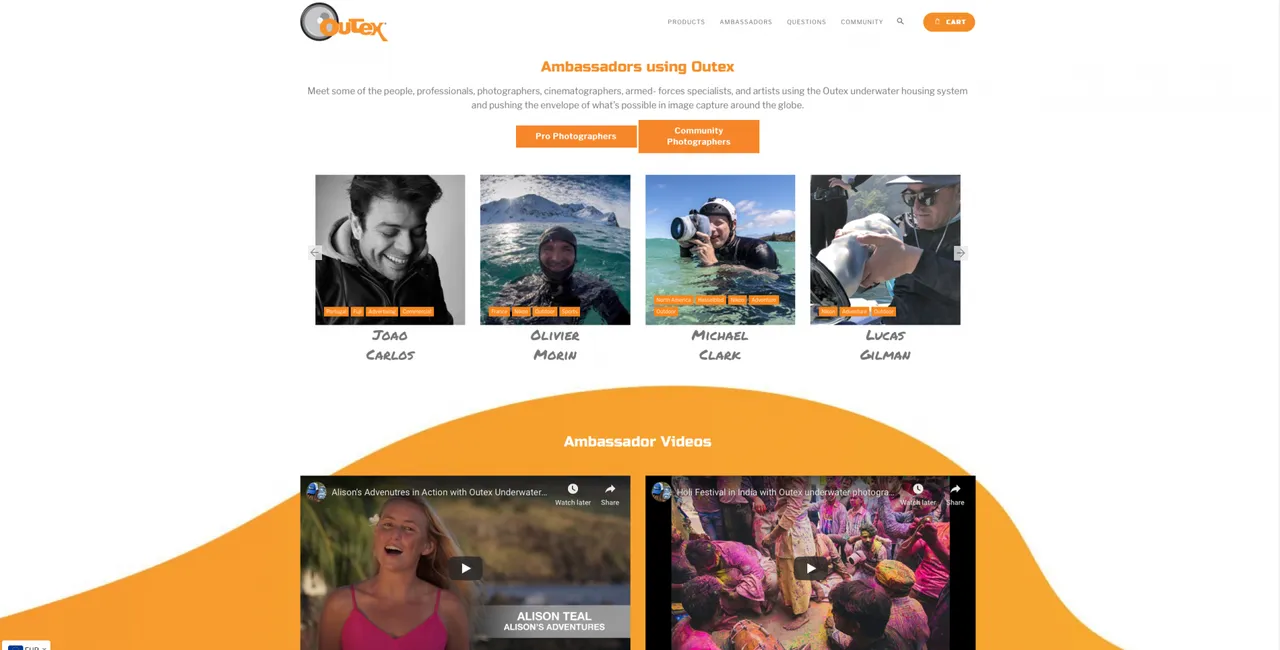Screen dimensions: 1280x650
Task: Open Joao Carlos ambassador photo
Action: coord(390,250)
